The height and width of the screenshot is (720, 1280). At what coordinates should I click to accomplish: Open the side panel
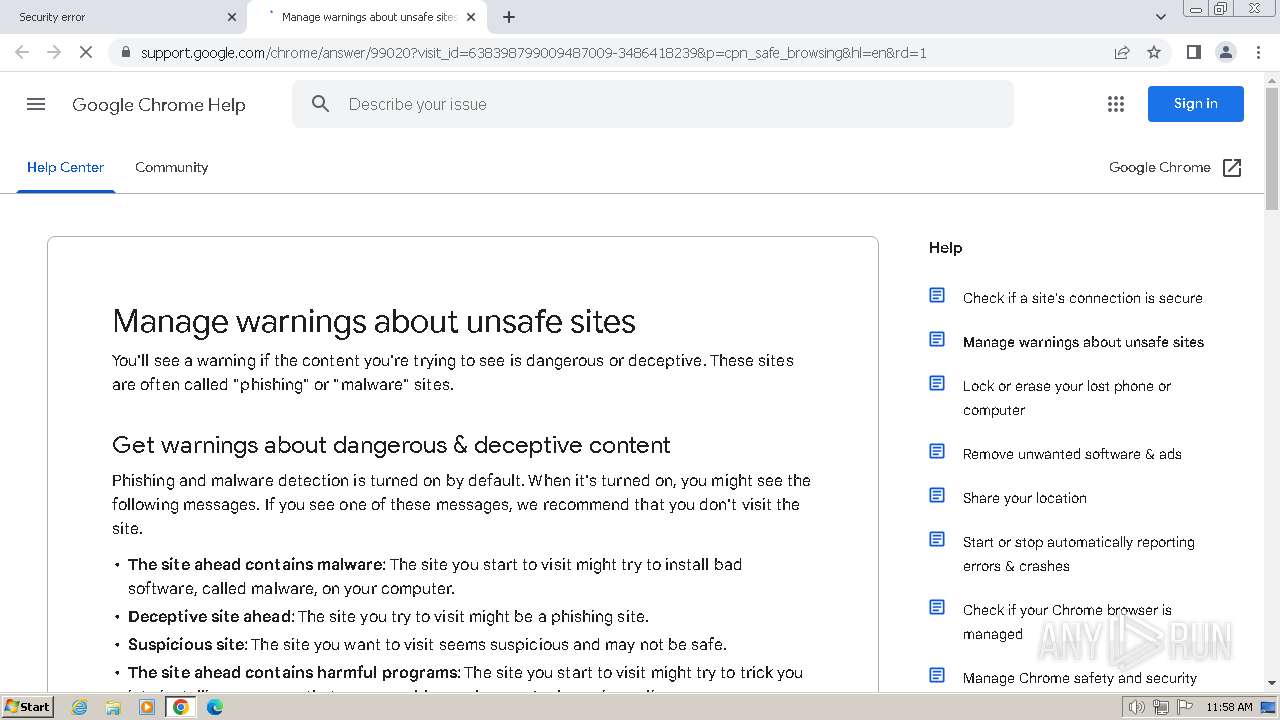pos(1193,52)
